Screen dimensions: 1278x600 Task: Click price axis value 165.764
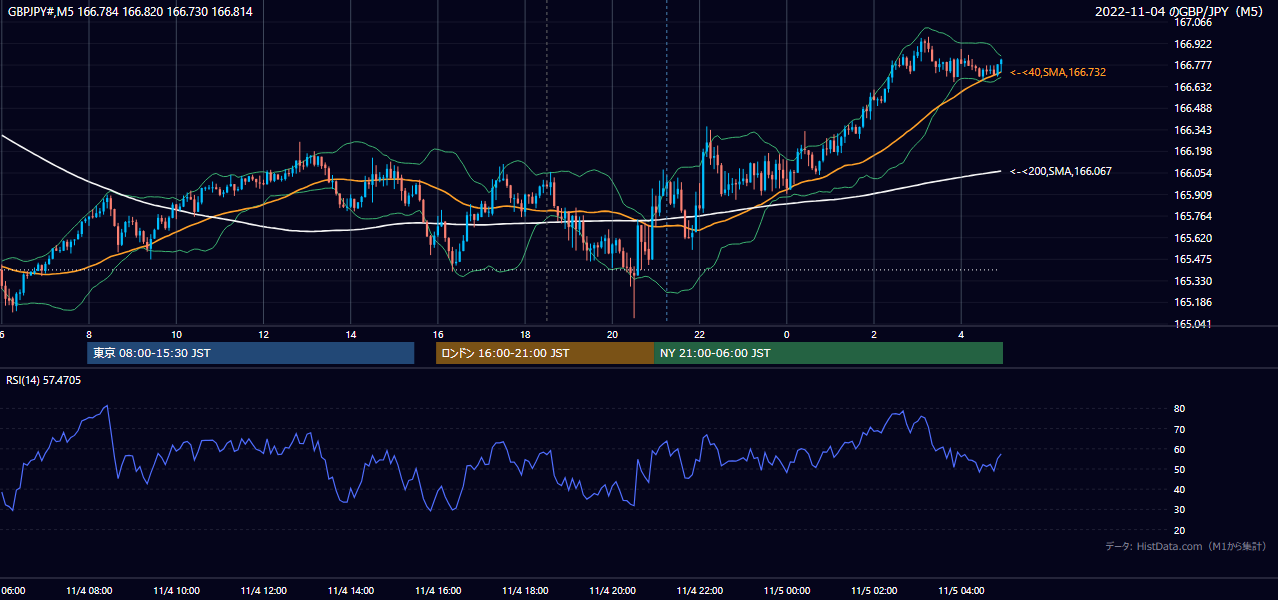click(x=1193, y=216)
